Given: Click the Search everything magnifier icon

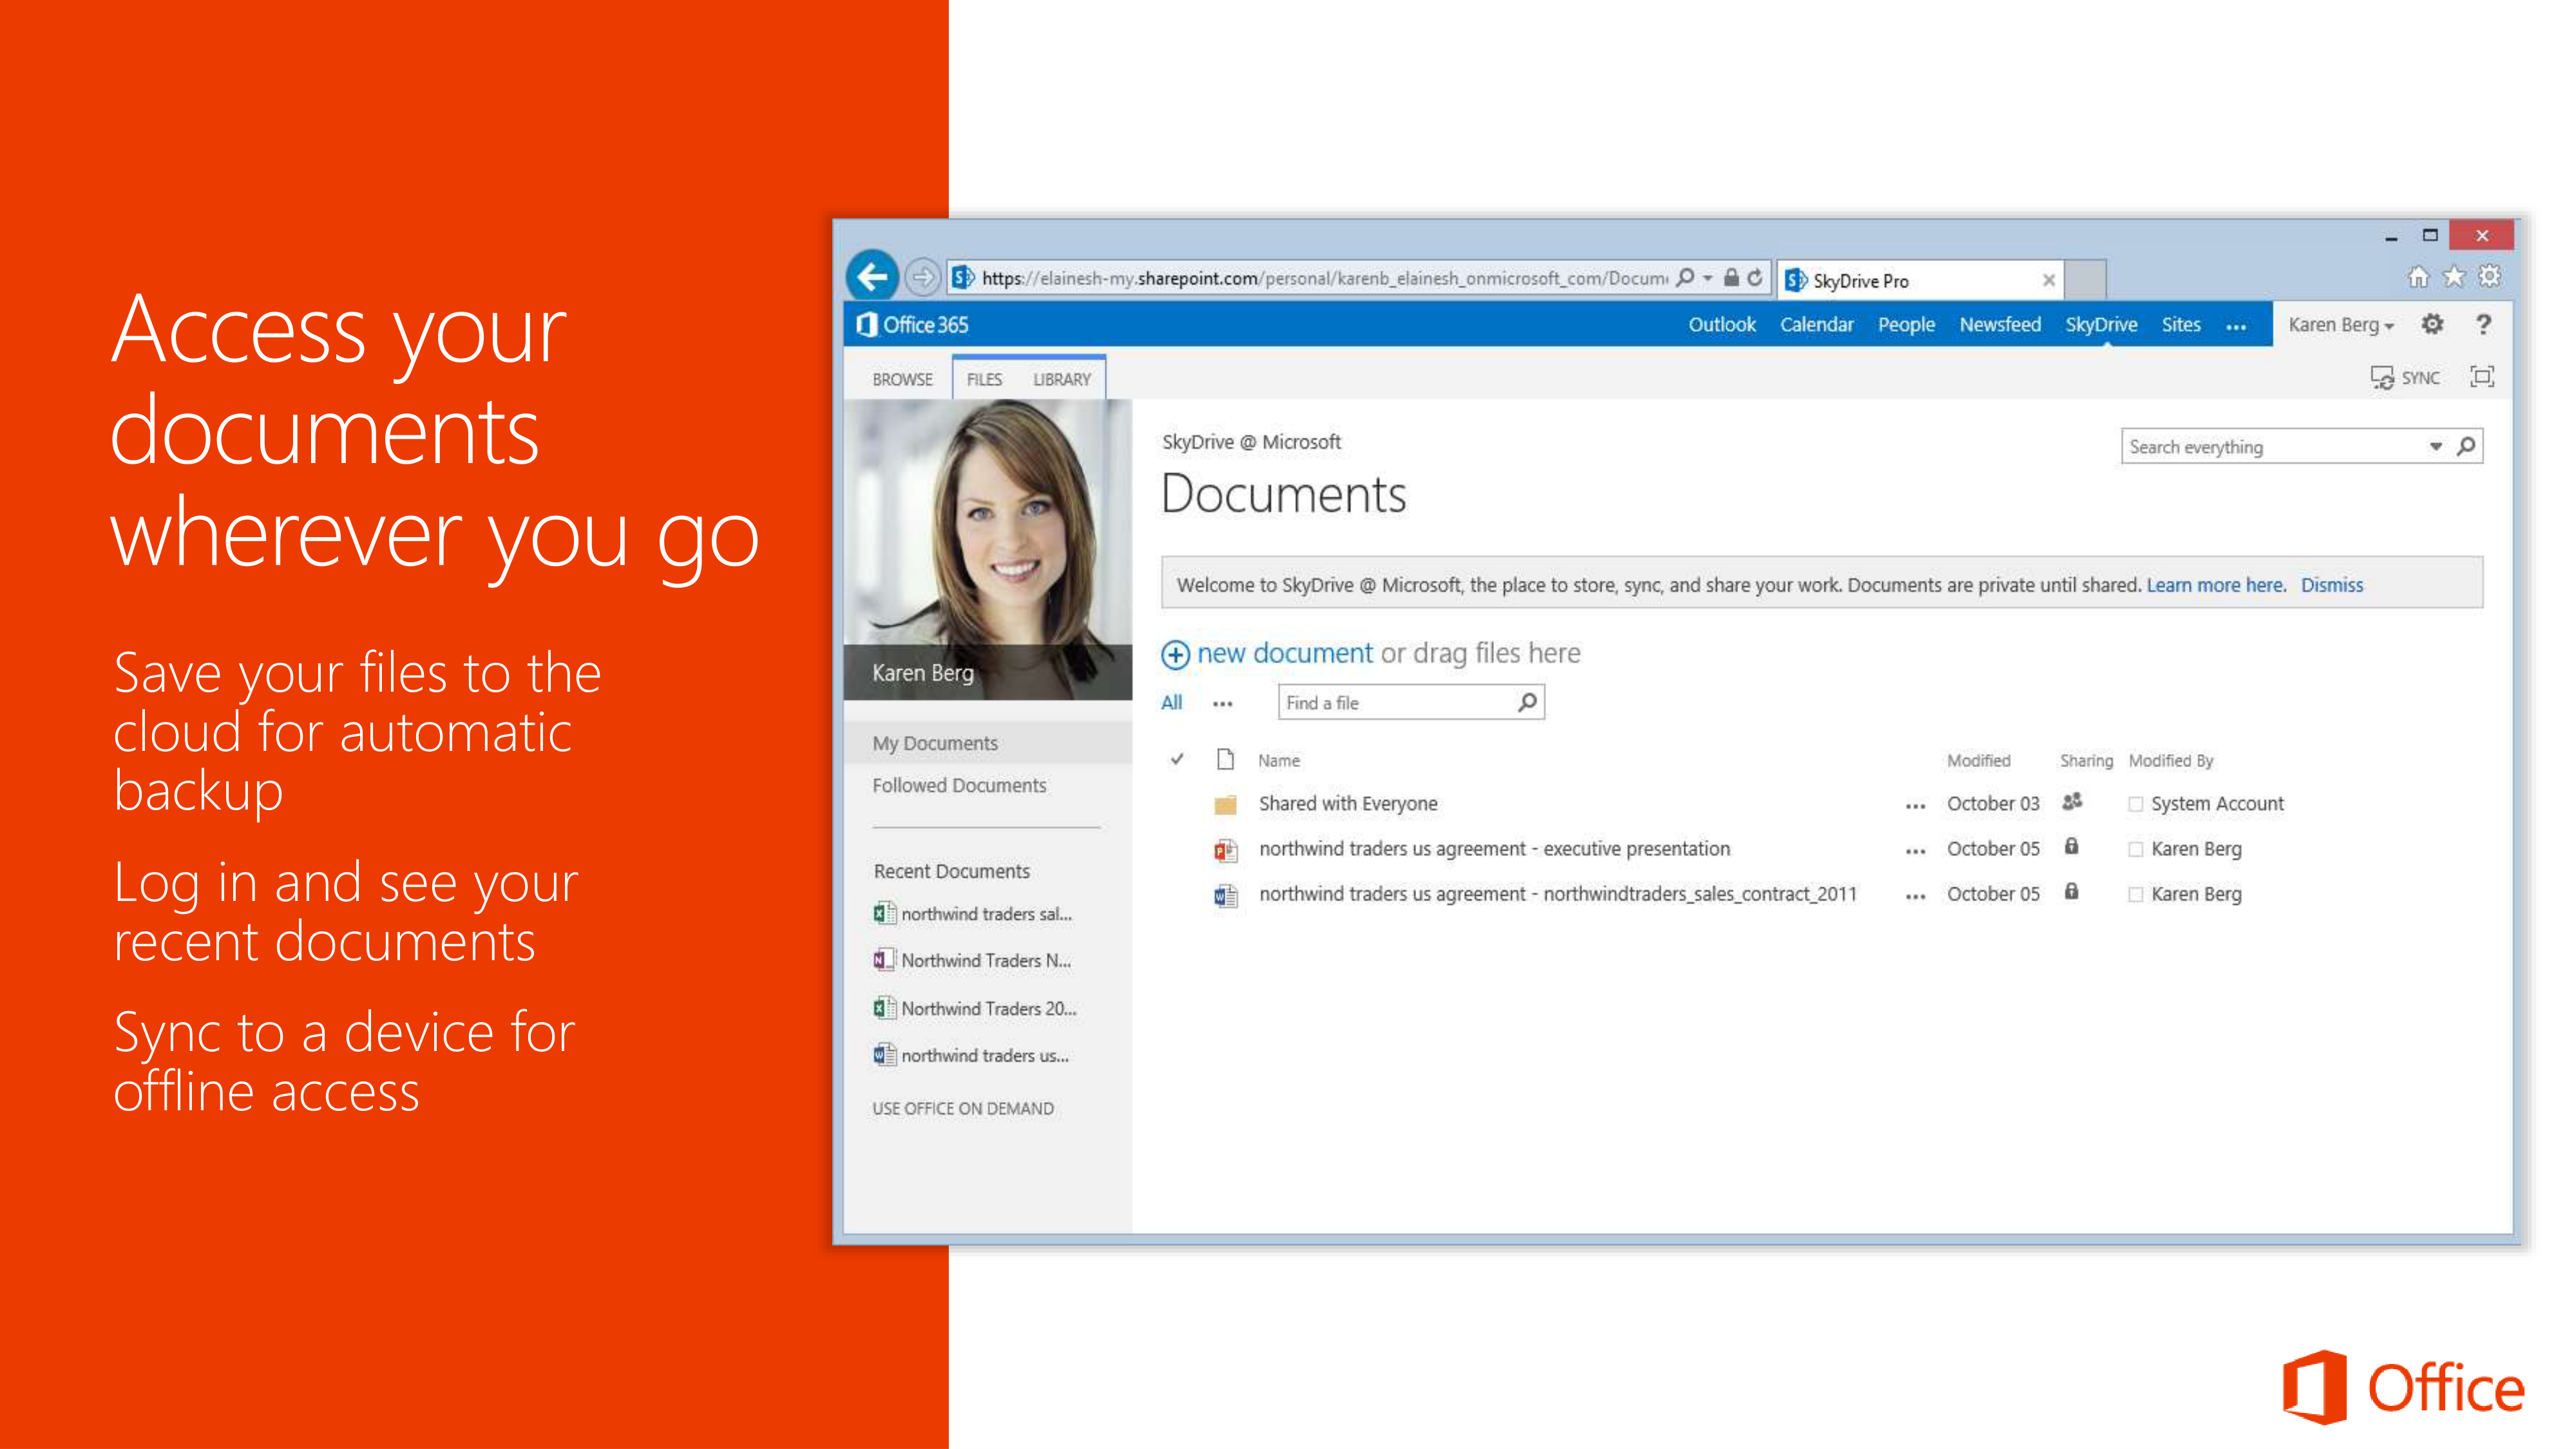Looking at the screenshot, I should point(2467,446).
